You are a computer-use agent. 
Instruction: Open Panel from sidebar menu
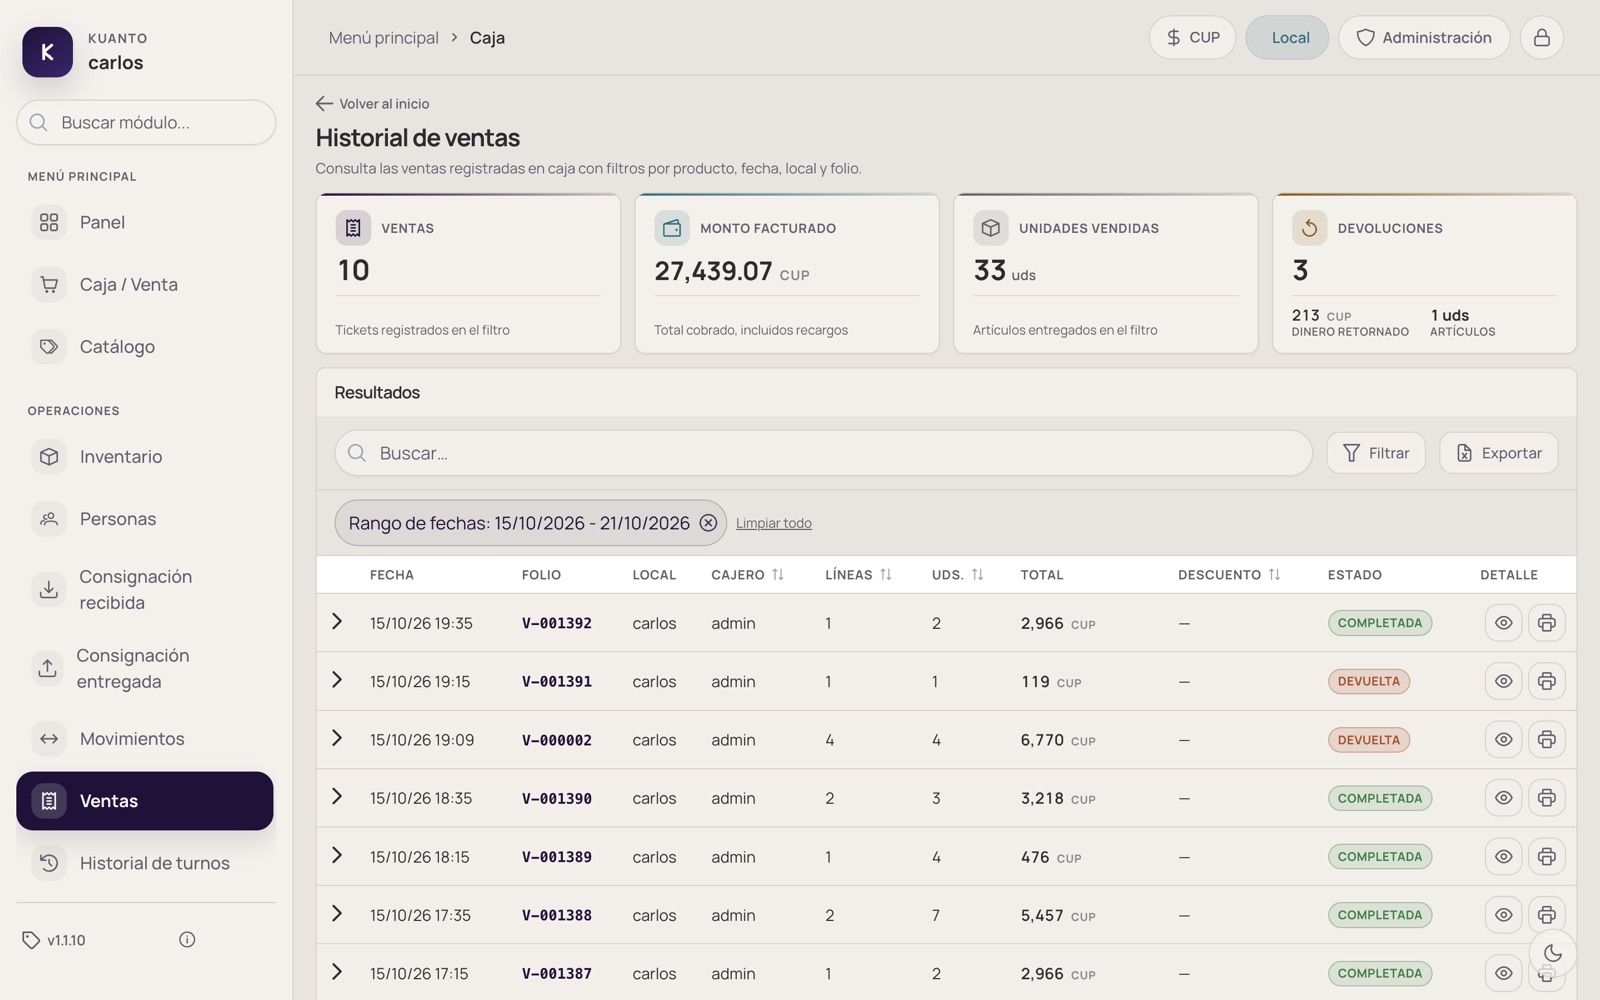pos(145,222)
